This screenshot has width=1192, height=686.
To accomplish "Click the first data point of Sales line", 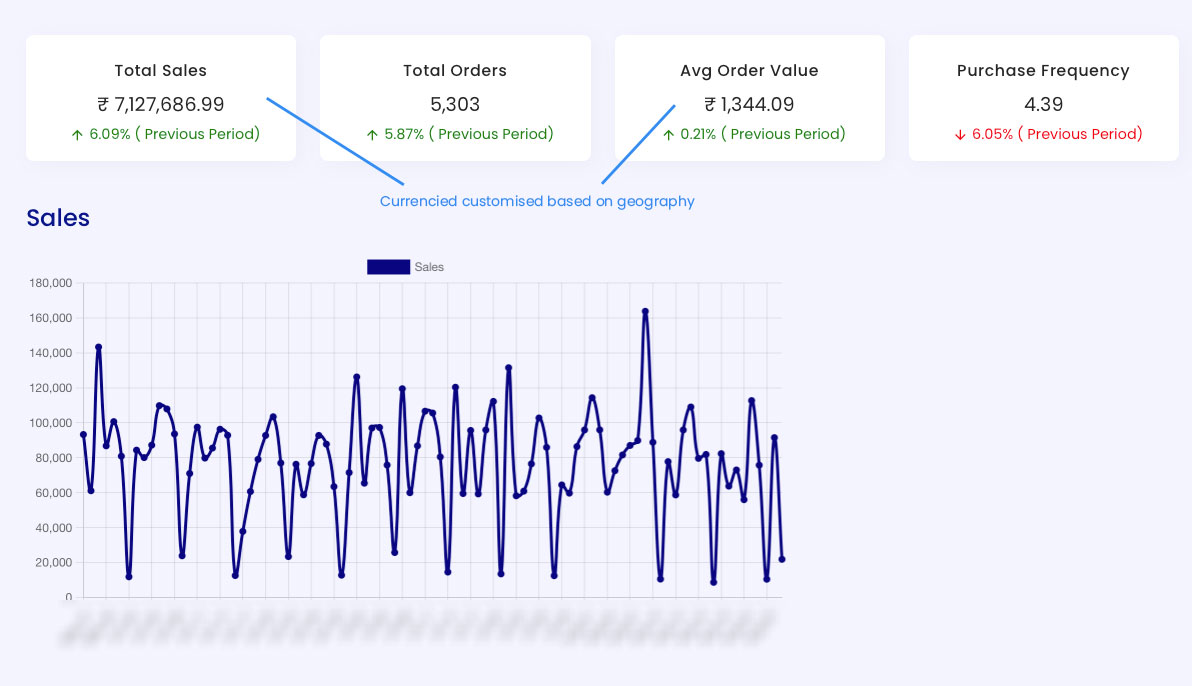I will pos(84,435).
